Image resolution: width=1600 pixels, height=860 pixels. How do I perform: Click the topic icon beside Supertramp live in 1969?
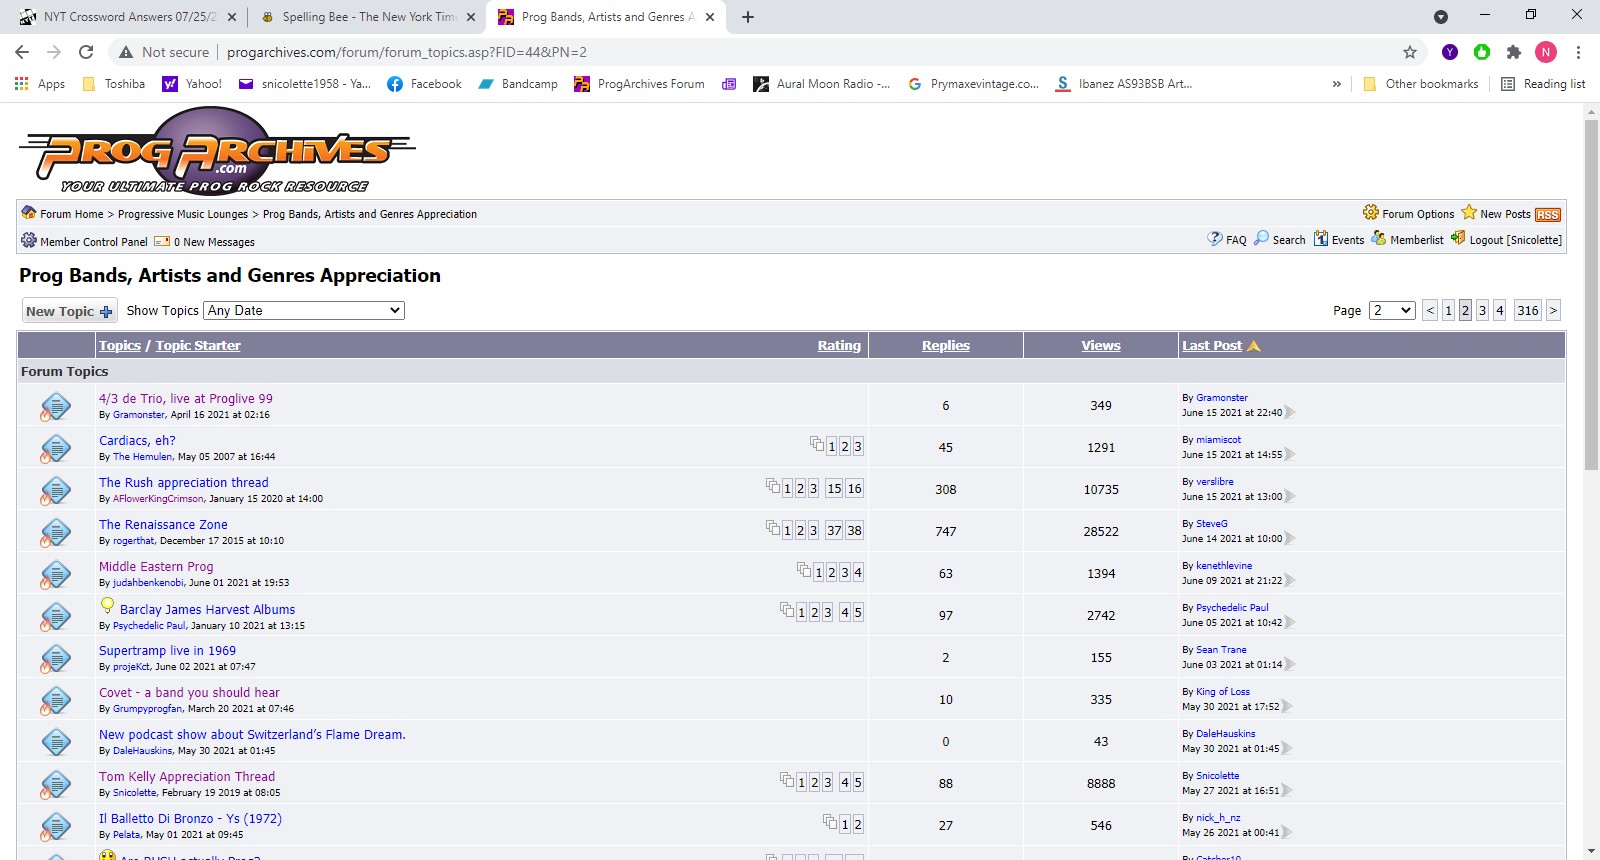pyautogui.click(x=55, y=658)
